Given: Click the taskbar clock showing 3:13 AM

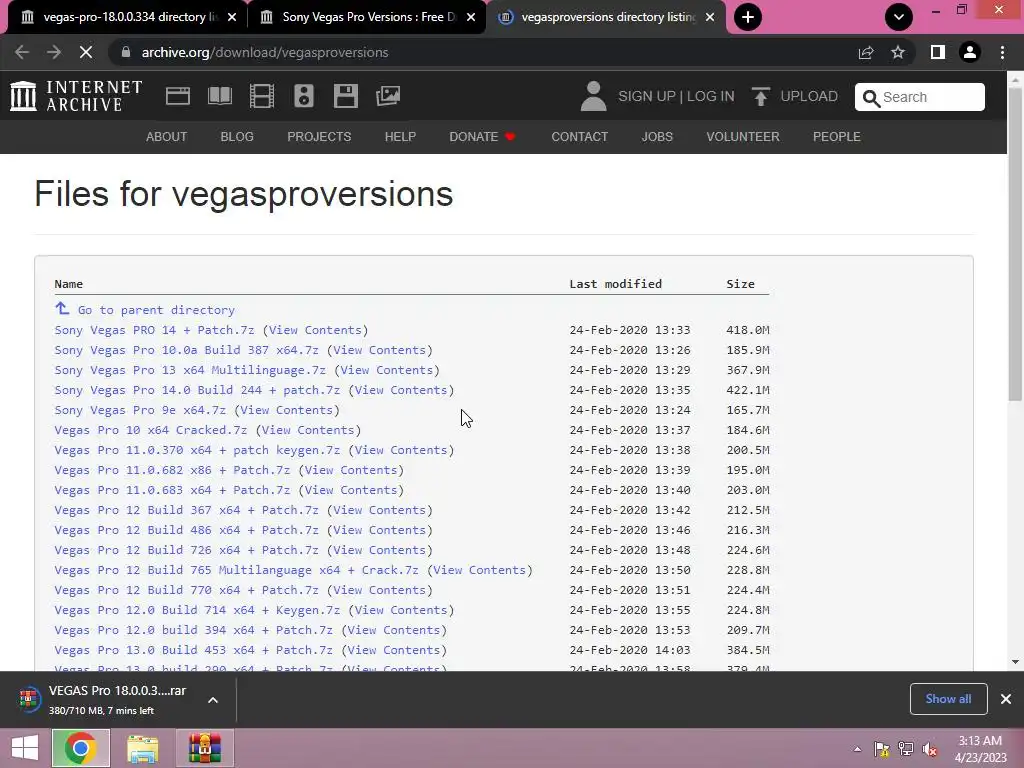Looking at the screenshot, I should 980,749.
